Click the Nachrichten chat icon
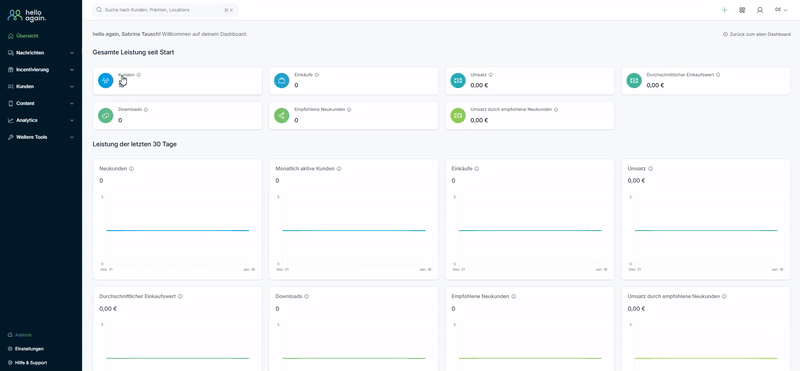800x371 pixels. click(10, 53)
